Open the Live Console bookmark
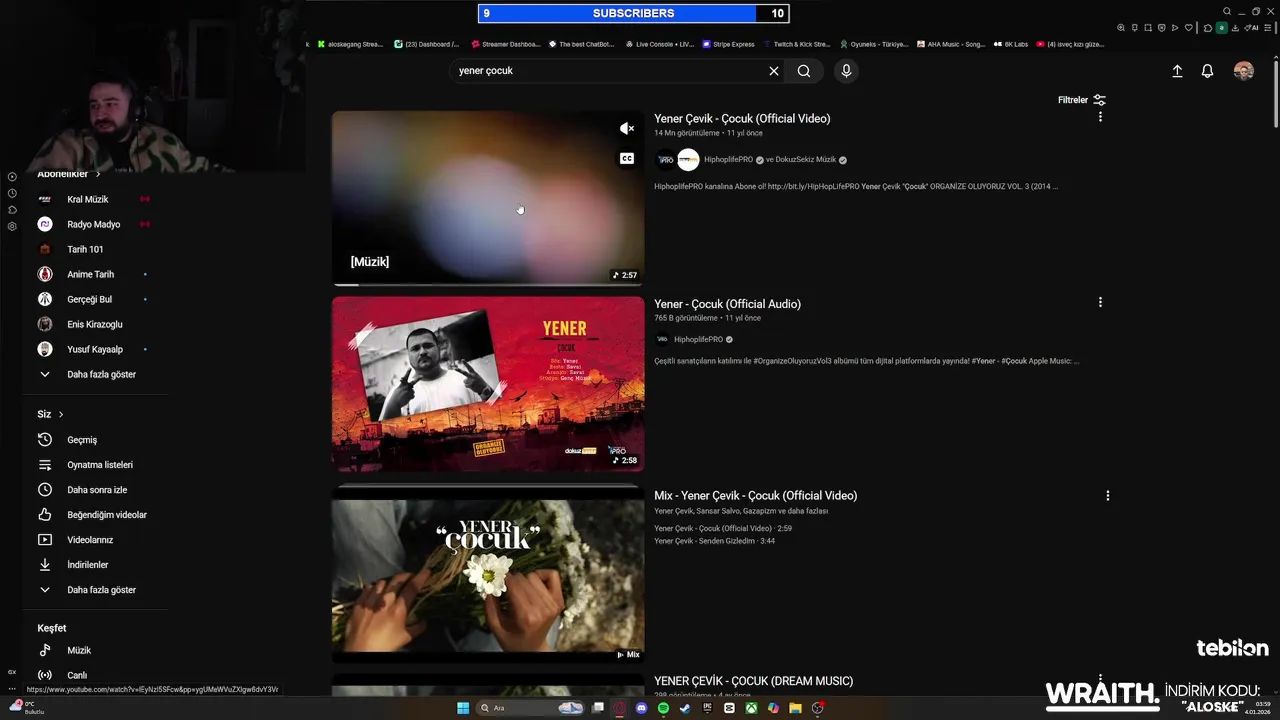This screenshot has height=720, width=1280. pyautogui.click(x=659, y=44)
